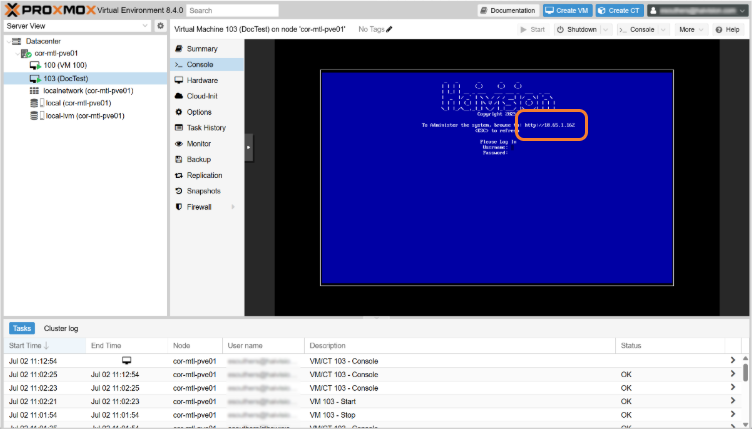Open the Hardware panel for the VM
Screen dimensions: 752x429
coord(201,80)
